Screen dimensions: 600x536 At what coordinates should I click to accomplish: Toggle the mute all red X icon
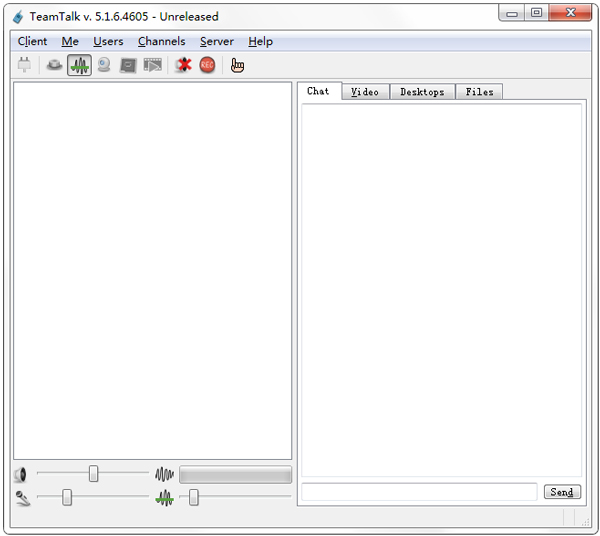point(184,65)
